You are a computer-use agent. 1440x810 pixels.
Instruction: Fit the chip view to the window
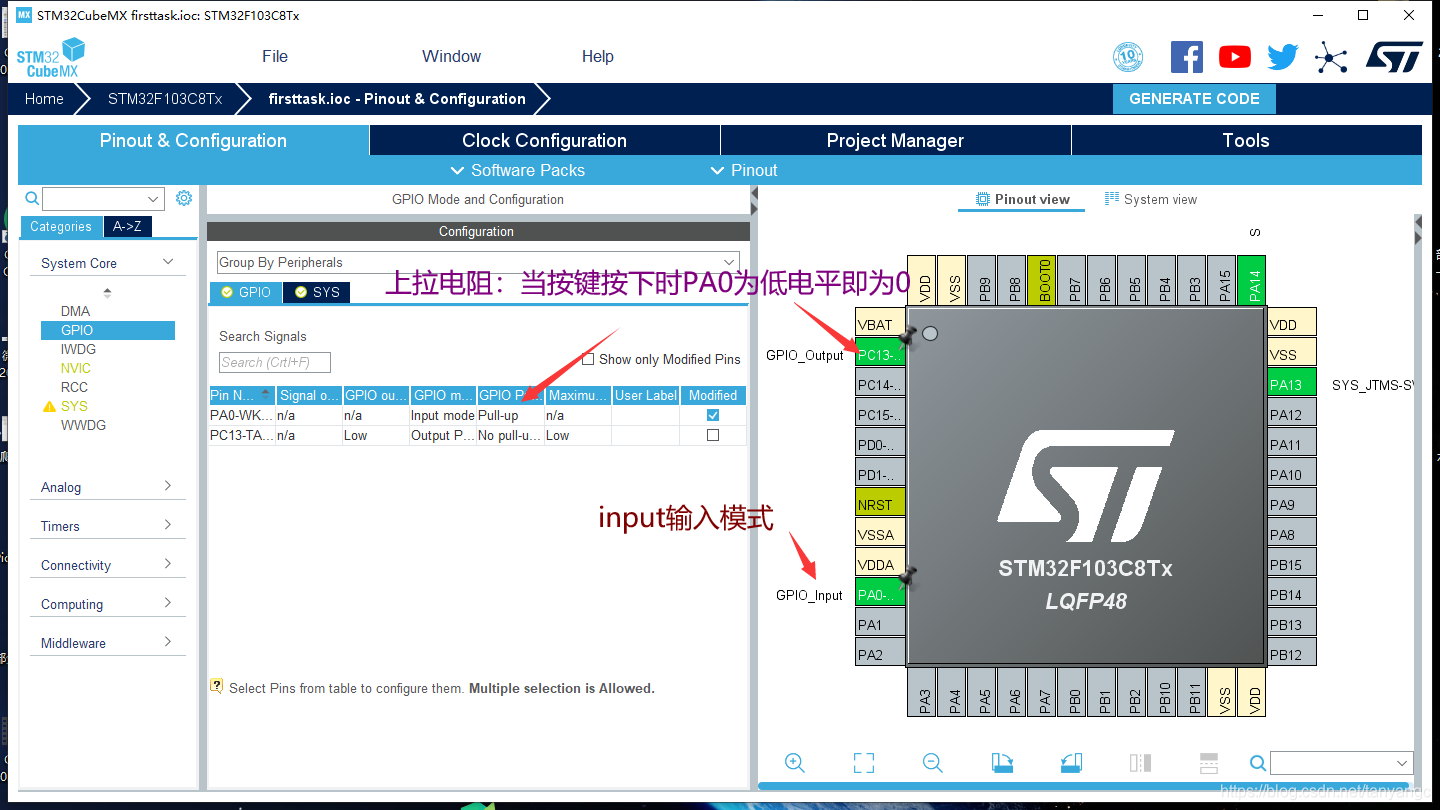(x=864, y=763)
